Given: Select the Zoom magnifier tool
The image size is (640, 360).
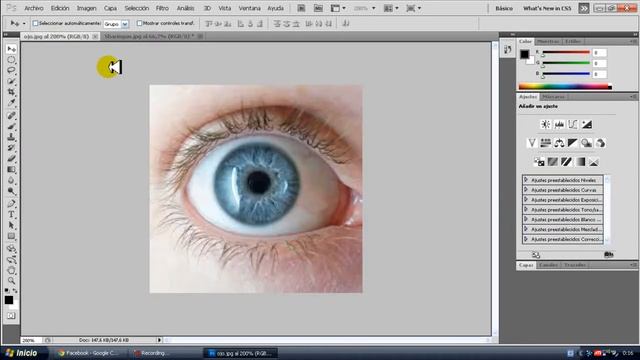Looking at the screenshot, I should (x=11, y=281).
